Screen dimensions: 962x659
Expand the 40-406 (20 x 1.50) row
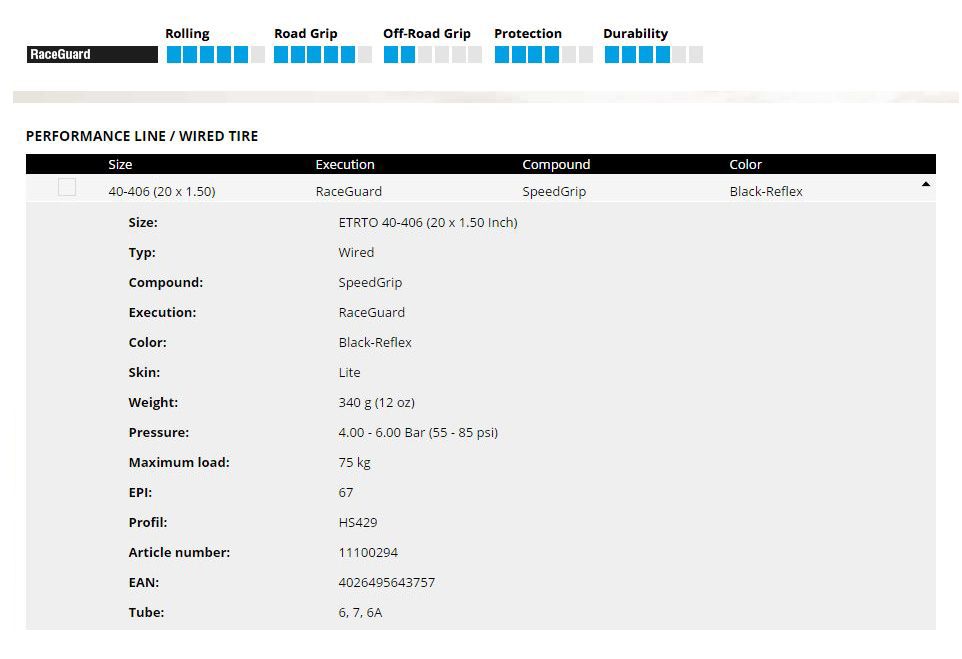(x=161, y=191)
